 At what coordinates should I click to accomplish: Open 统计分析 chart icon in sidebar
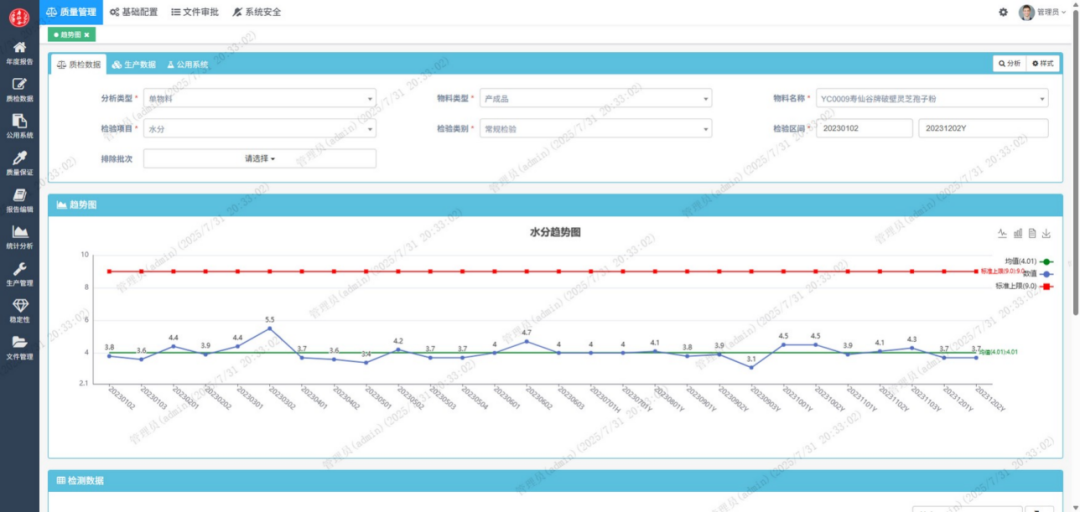coord(19,232)
